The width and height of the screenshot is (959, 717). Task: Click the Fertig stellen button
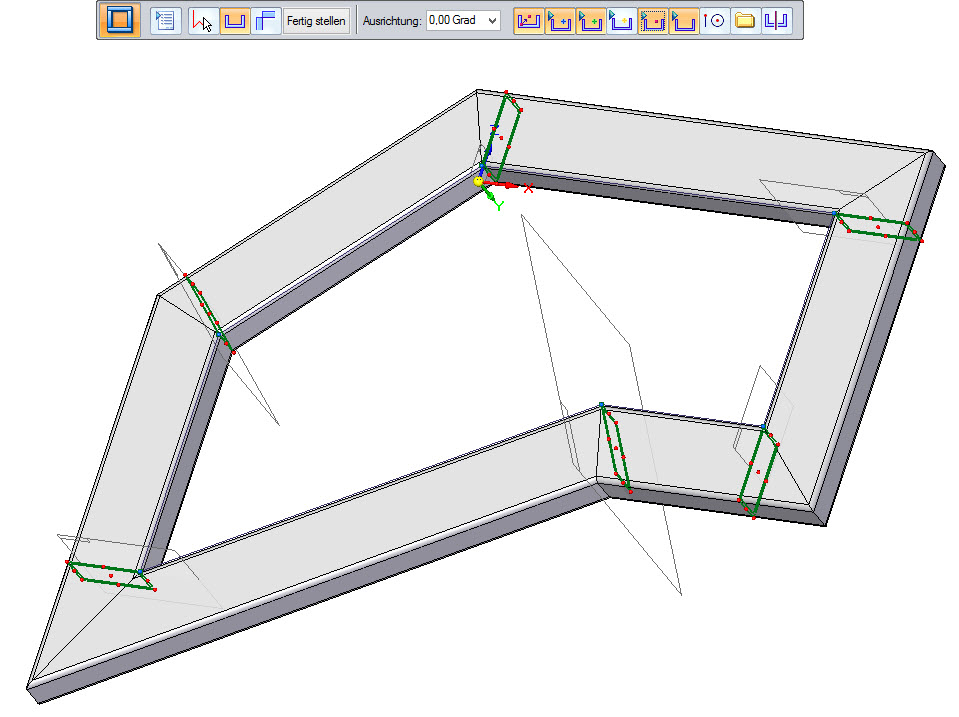point(316,20)
